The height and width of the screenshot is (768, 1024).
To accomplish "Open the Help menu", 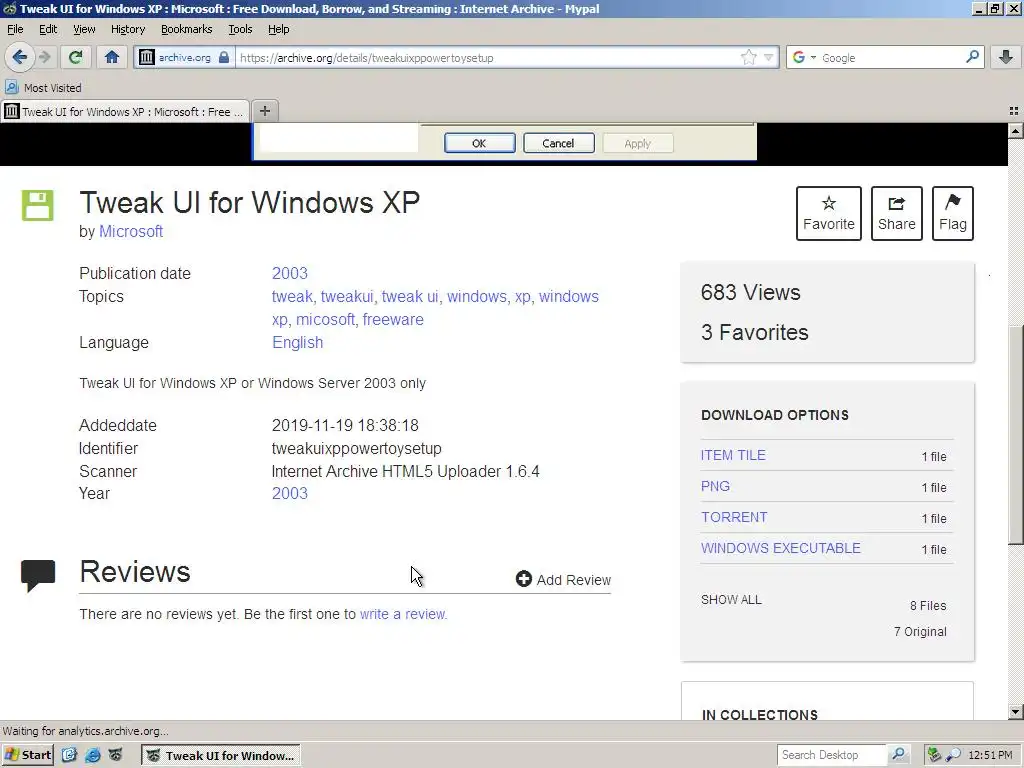I will coord(278,29).
